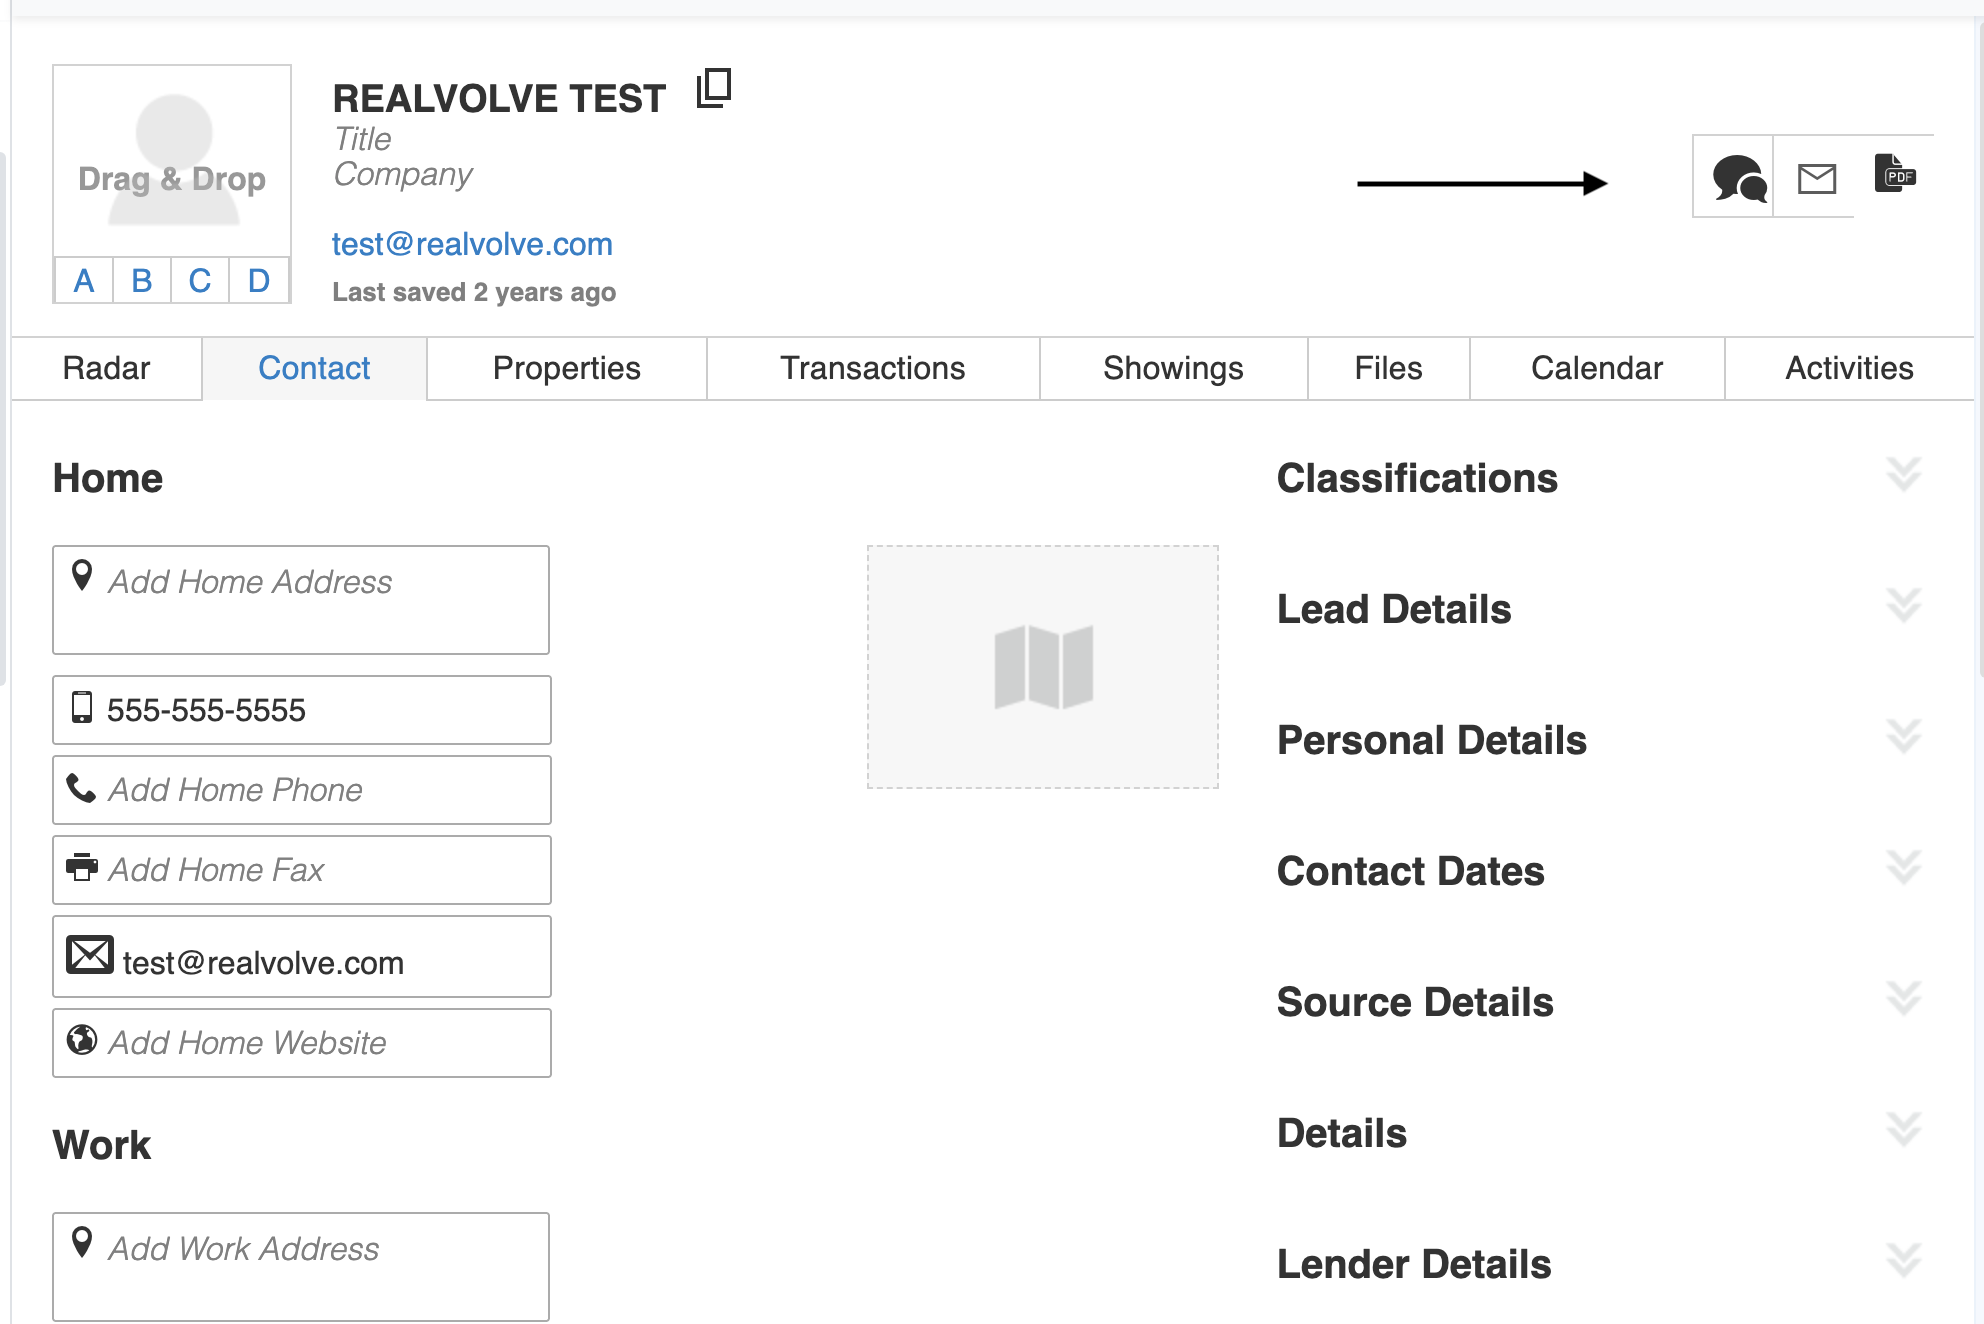Click the mail icon in home email field

pos(89,955)
